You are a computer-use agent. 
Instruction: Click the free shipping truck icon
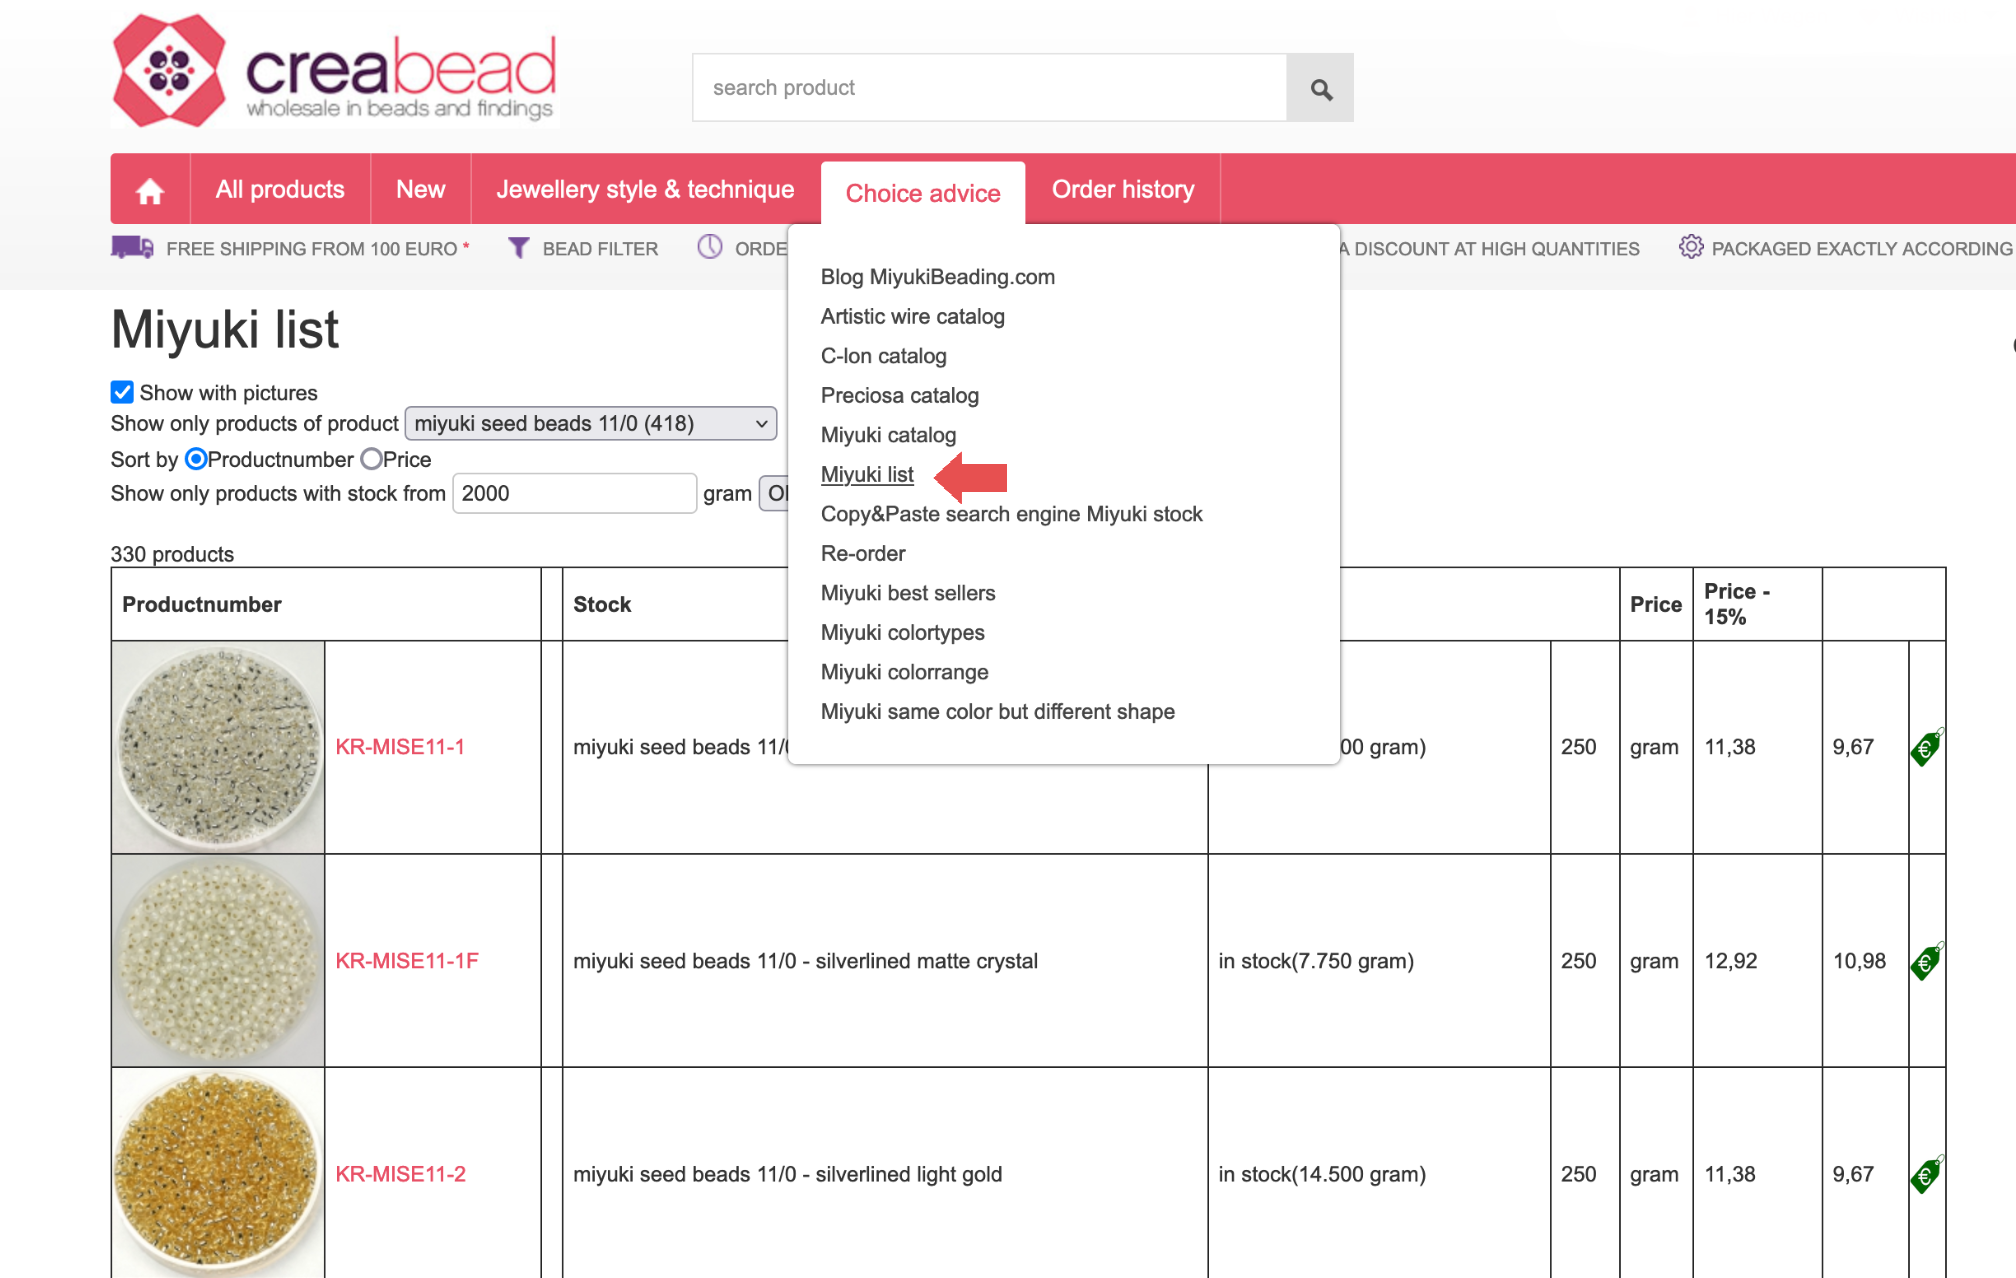132,247
